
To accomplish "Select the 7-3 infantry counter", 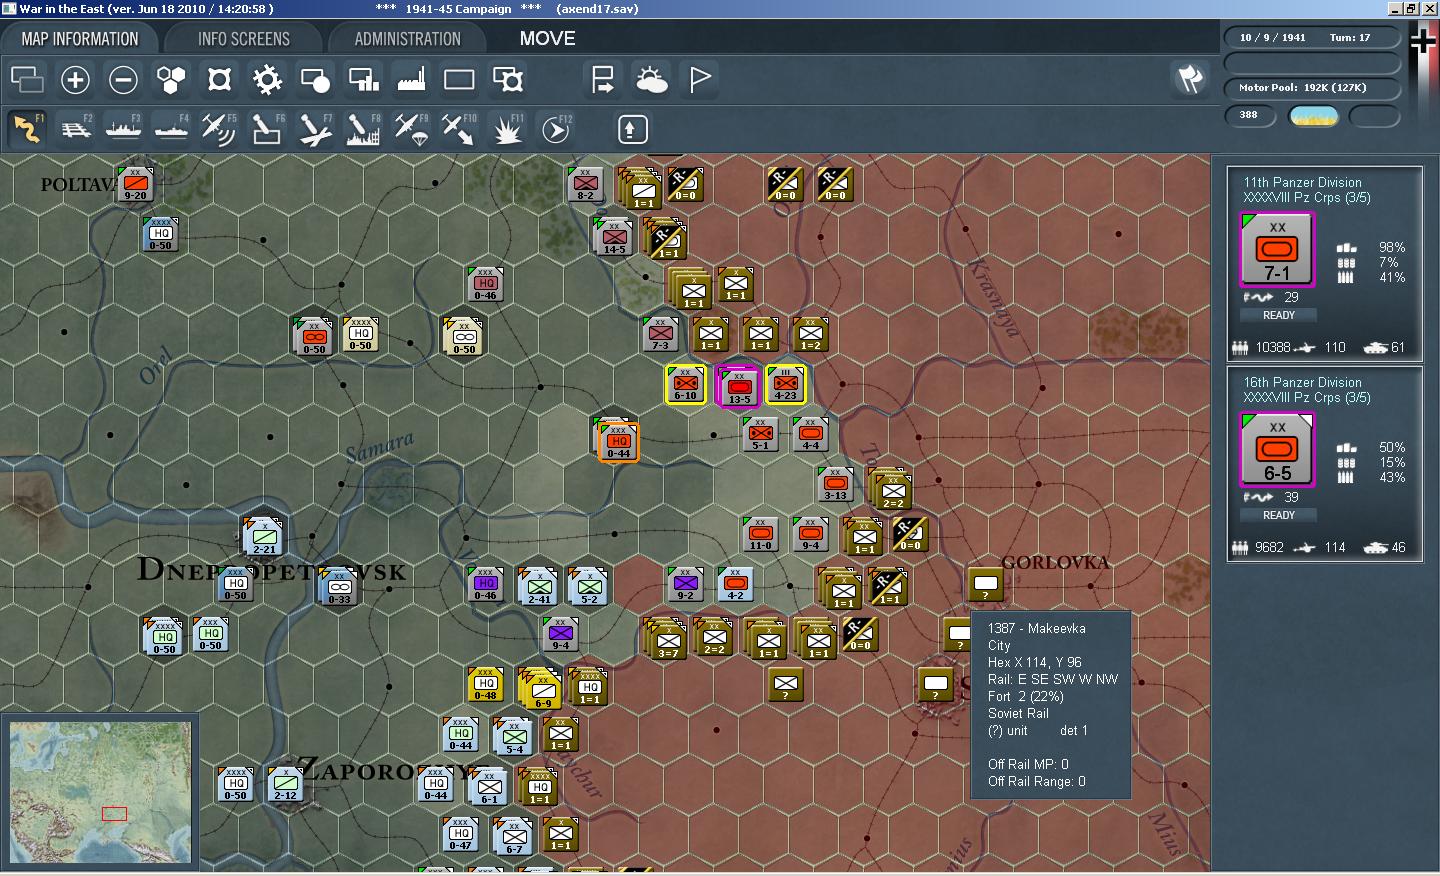I will coord(660,335).
